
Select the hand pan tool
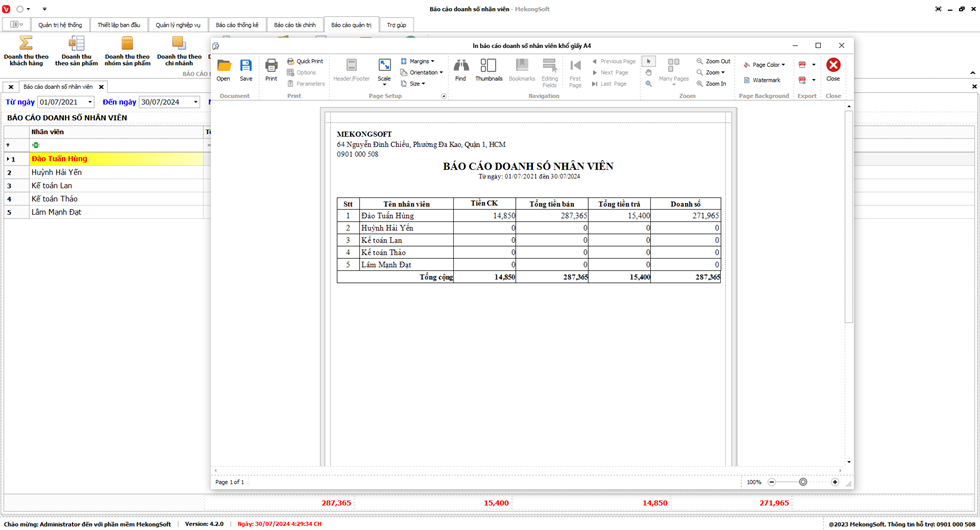[649, 72]
